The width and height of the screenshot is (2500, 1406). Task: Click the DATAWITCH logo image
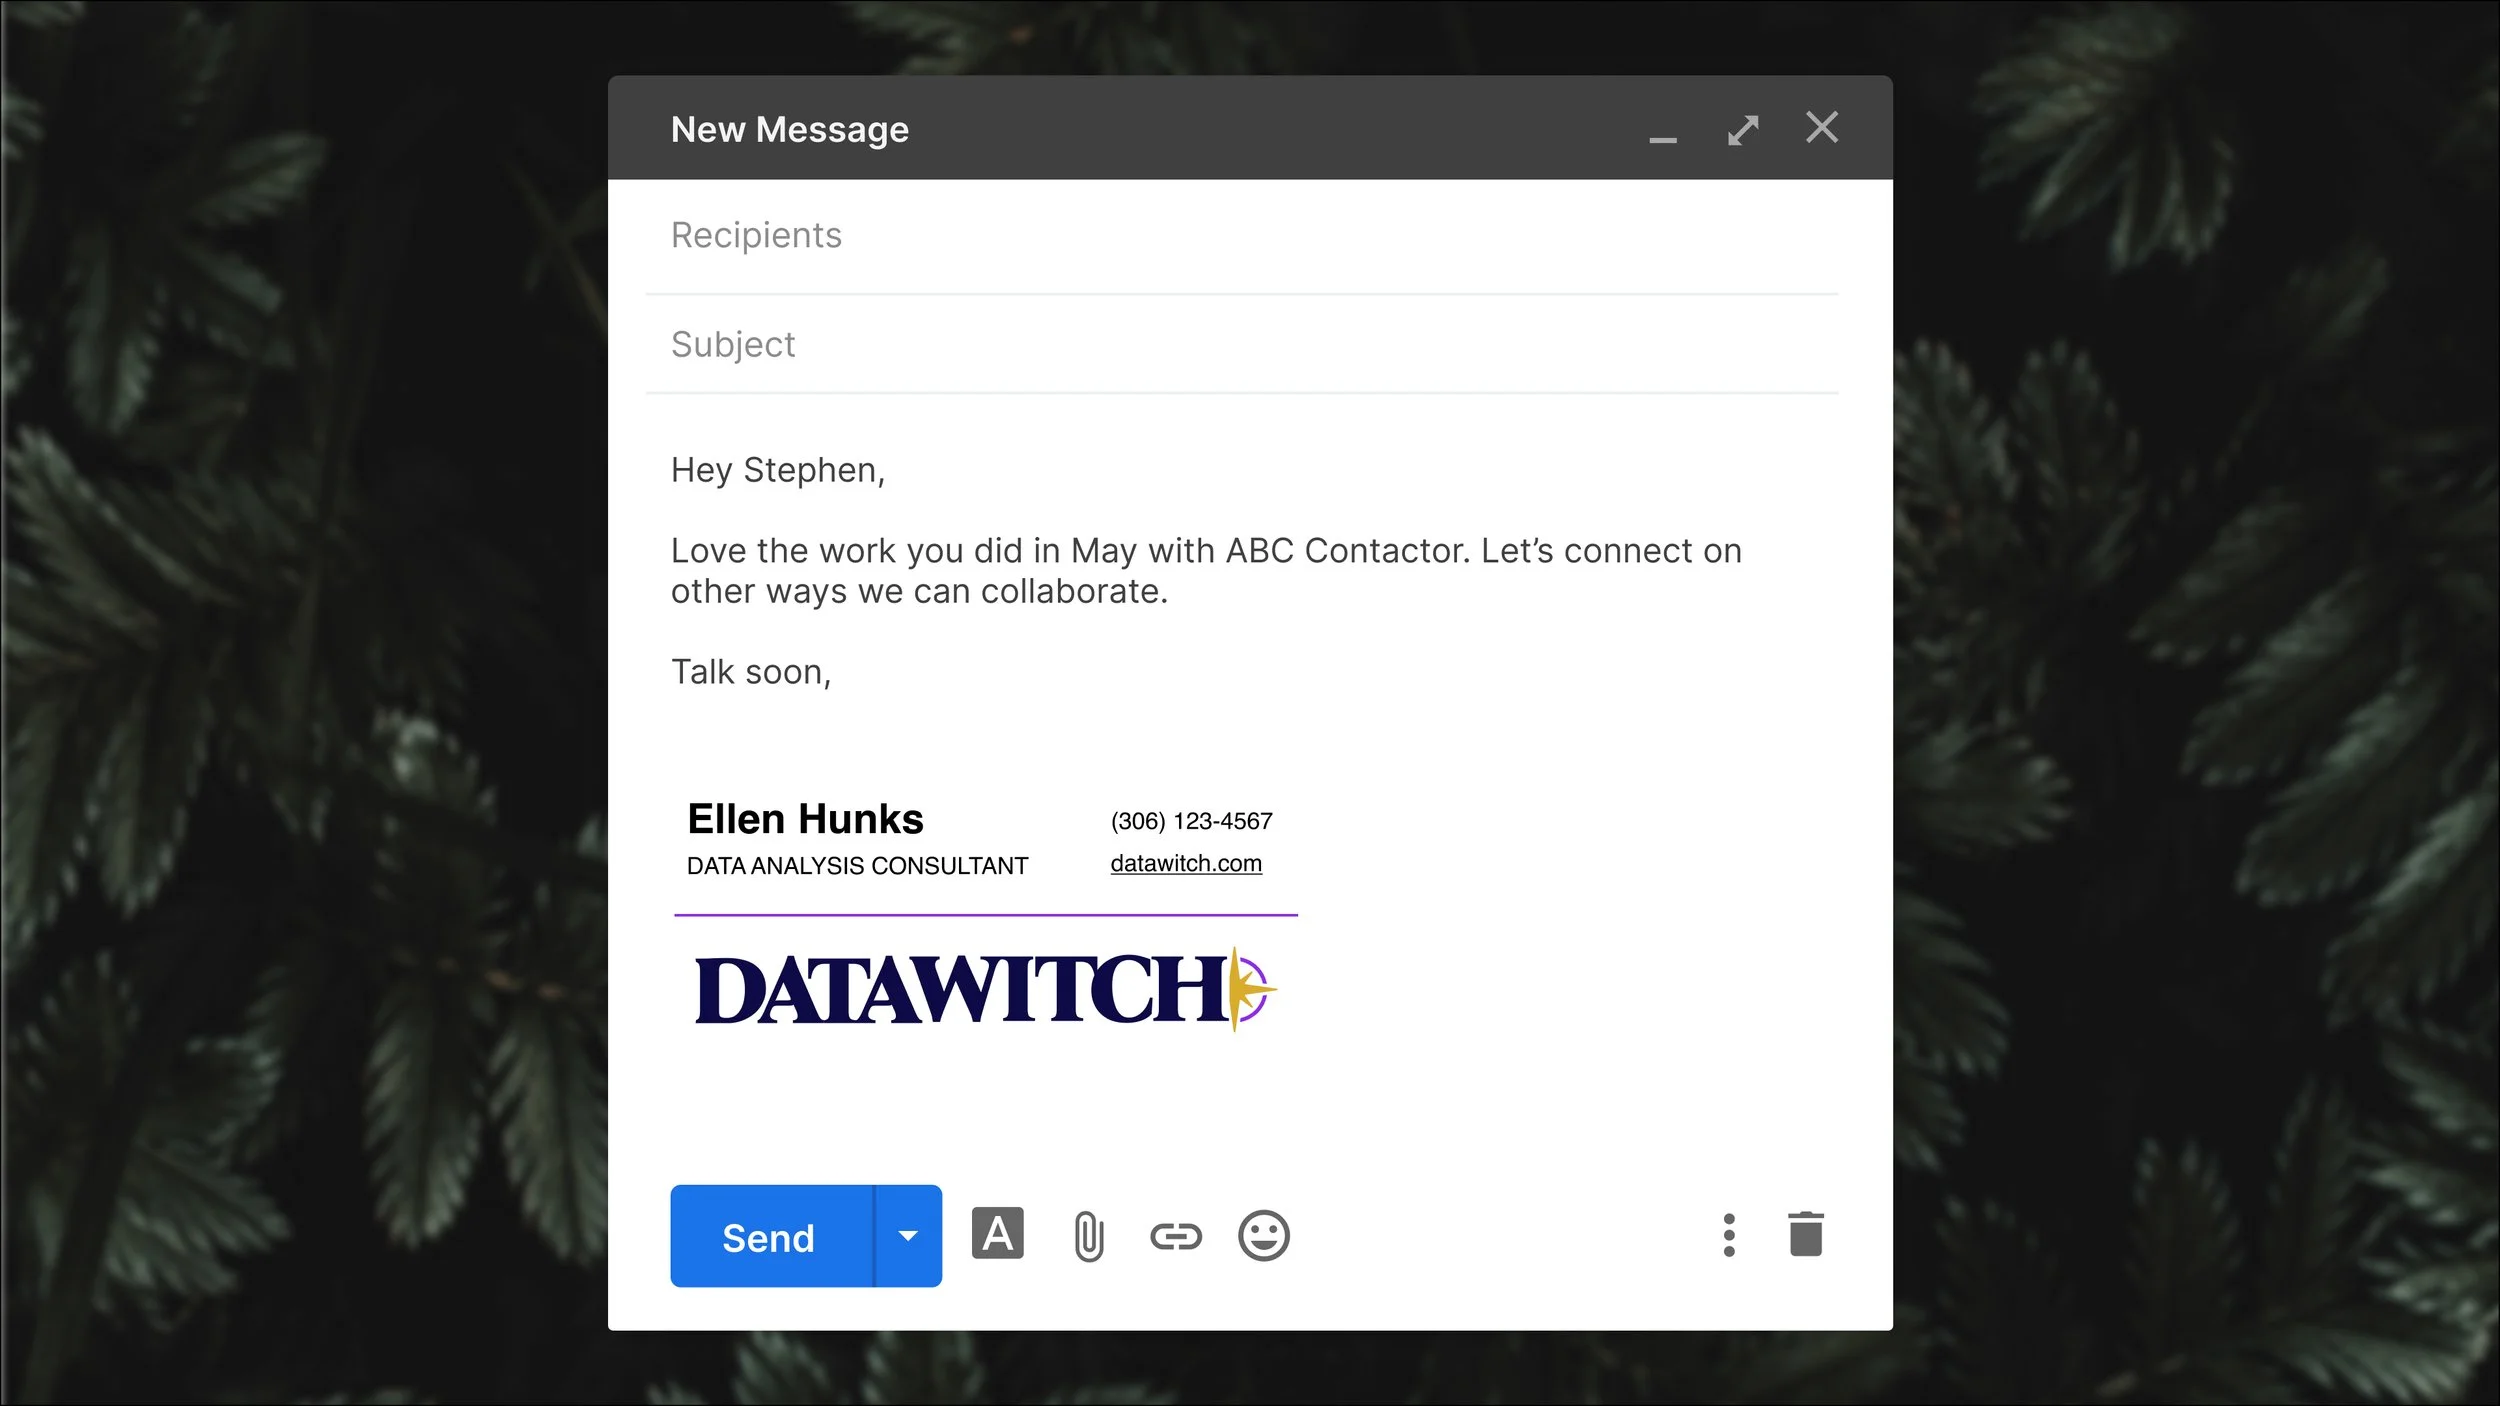pos(986,989)
